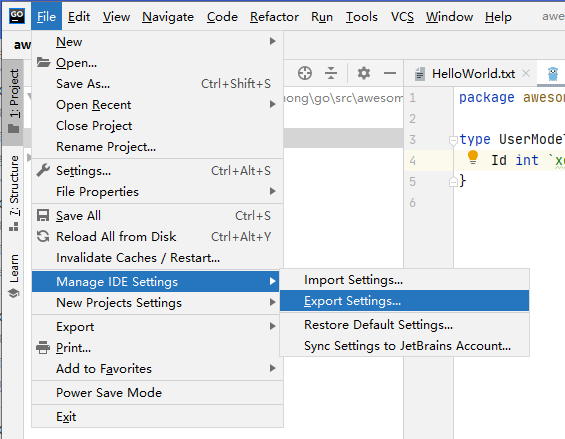The image size is (565, 439).
Task: Open the VCS menu
Action: tap(402, 17)
